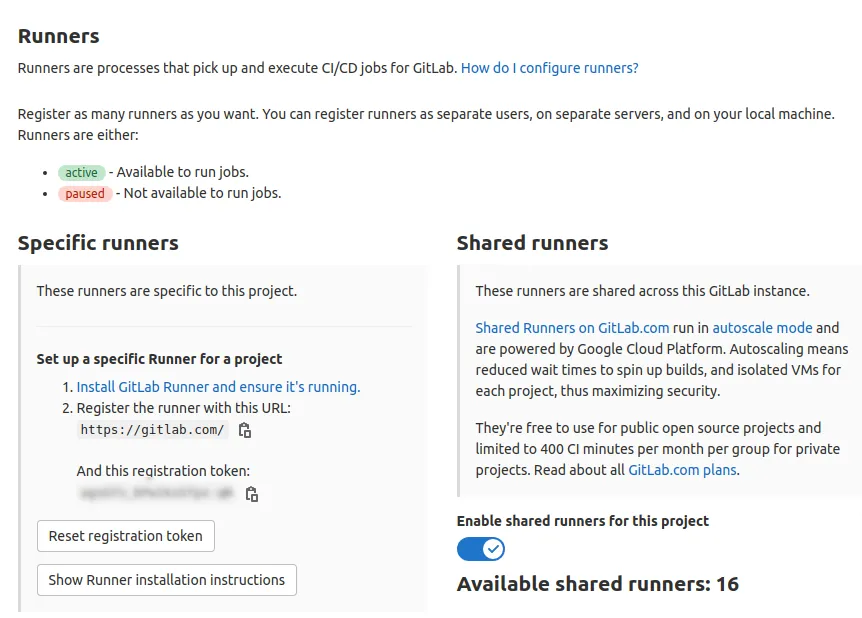The height and width of the screenshot is (618, 862).
Task: Click the red 'paused' status badge
Action: pos(85,193)
